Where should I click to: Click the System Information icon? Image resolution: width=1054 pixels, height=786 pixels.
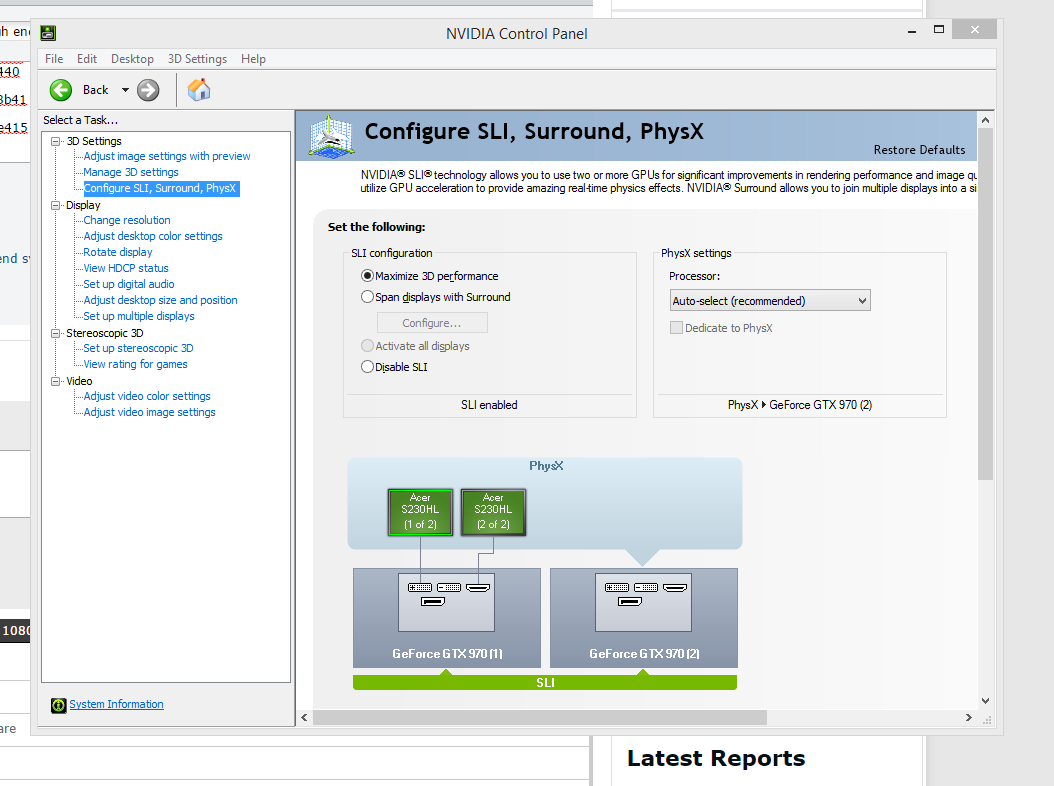[x=58, y=705]
